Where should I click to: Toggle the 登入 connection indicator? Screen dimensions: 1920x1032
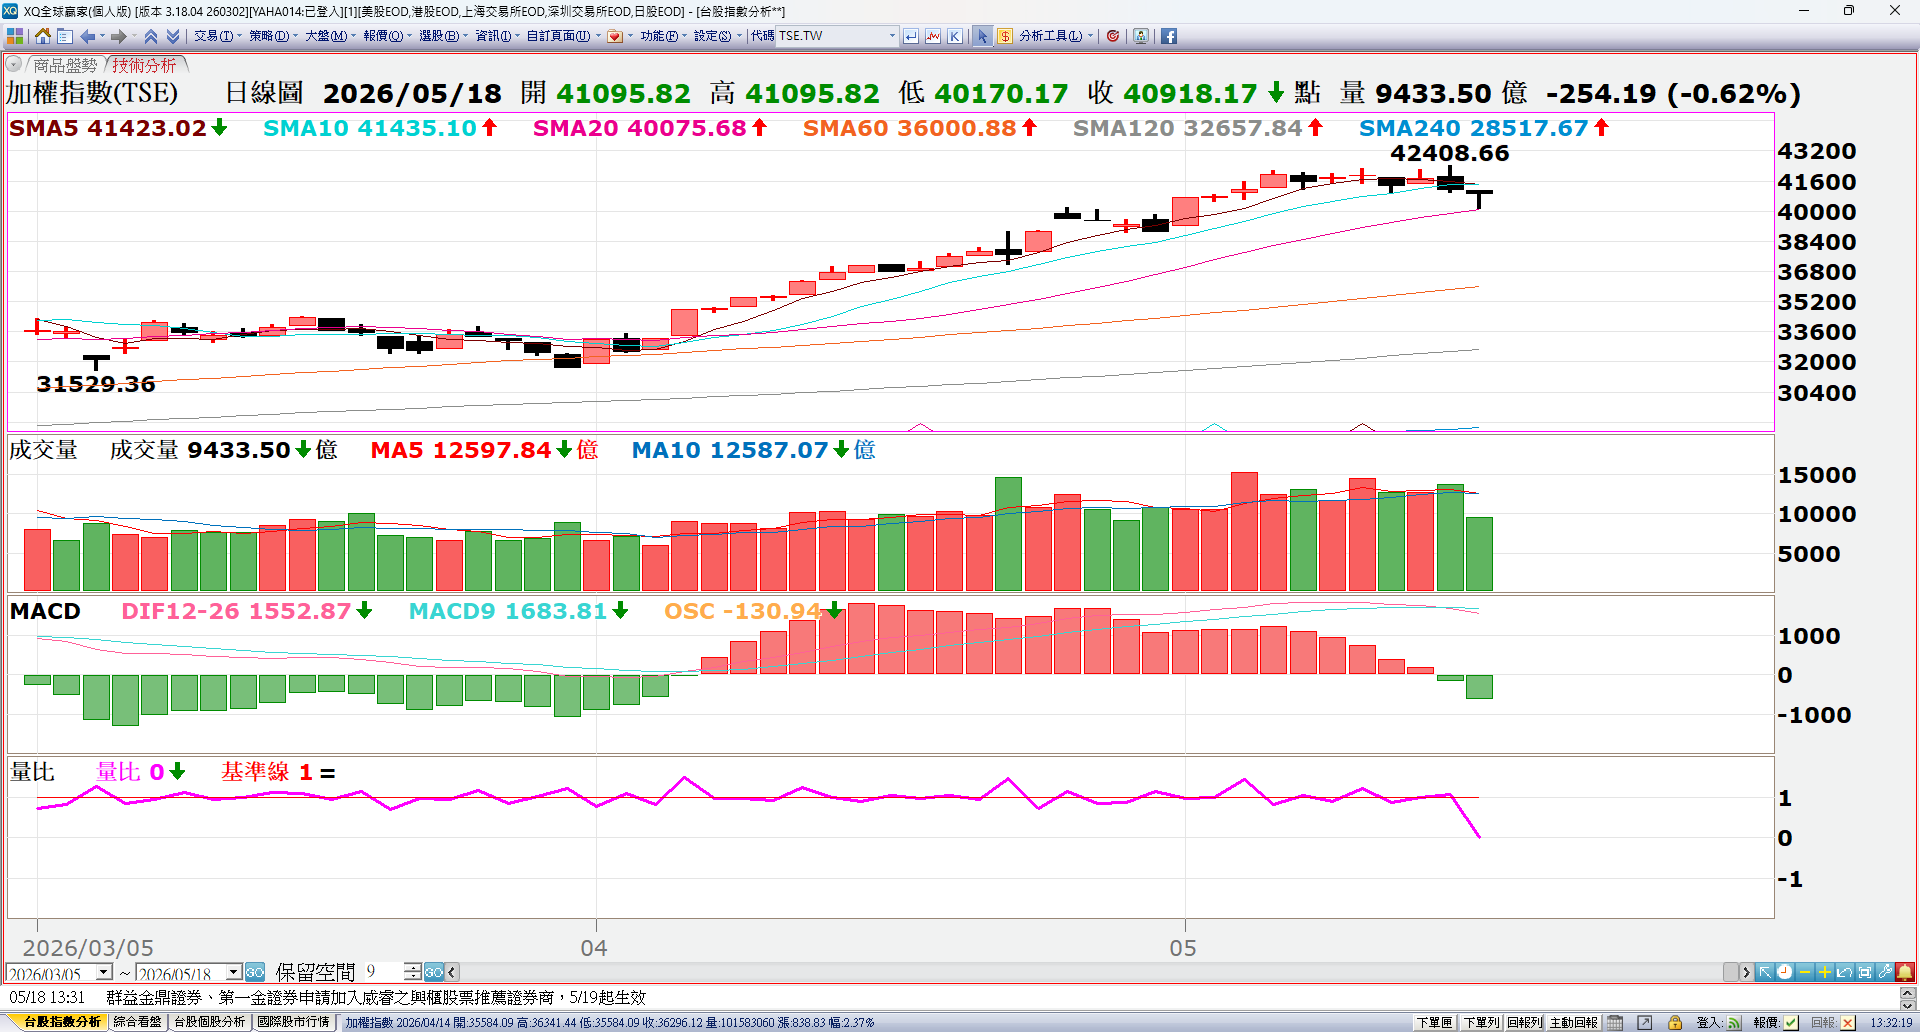point(1734,1022)
